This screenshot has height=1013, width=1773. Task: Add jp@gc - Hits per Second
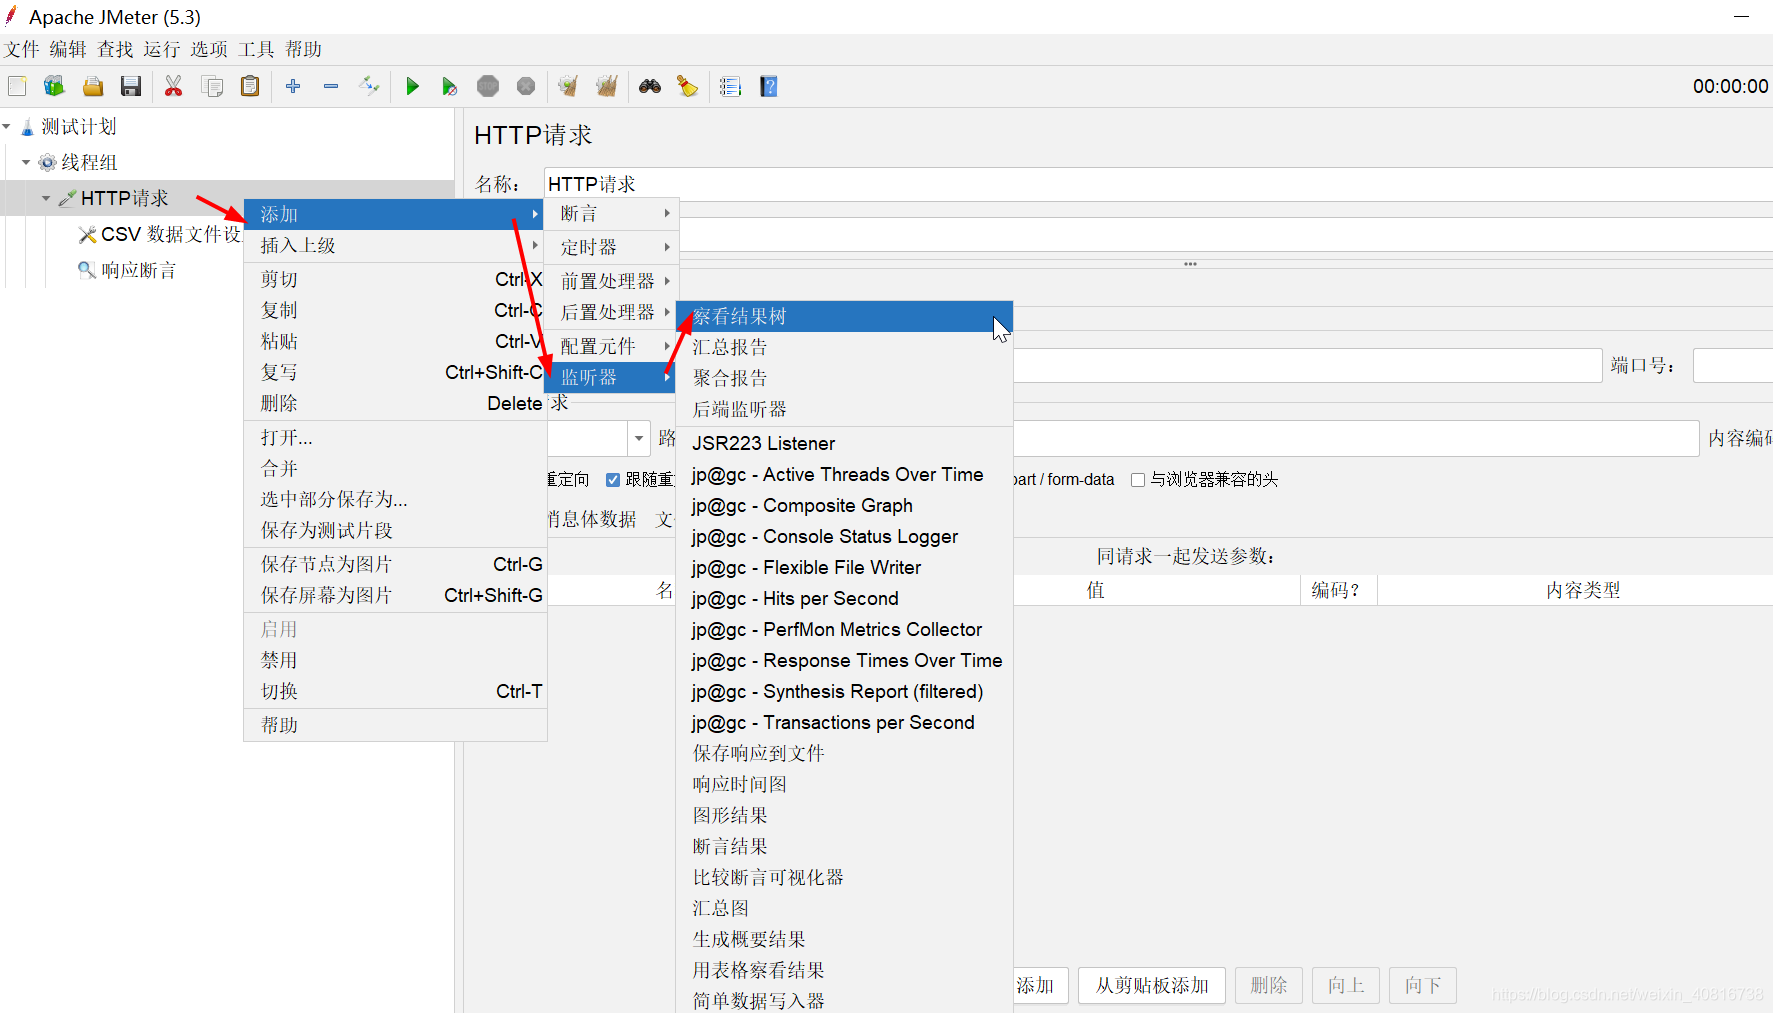click(x=845, y=598)
